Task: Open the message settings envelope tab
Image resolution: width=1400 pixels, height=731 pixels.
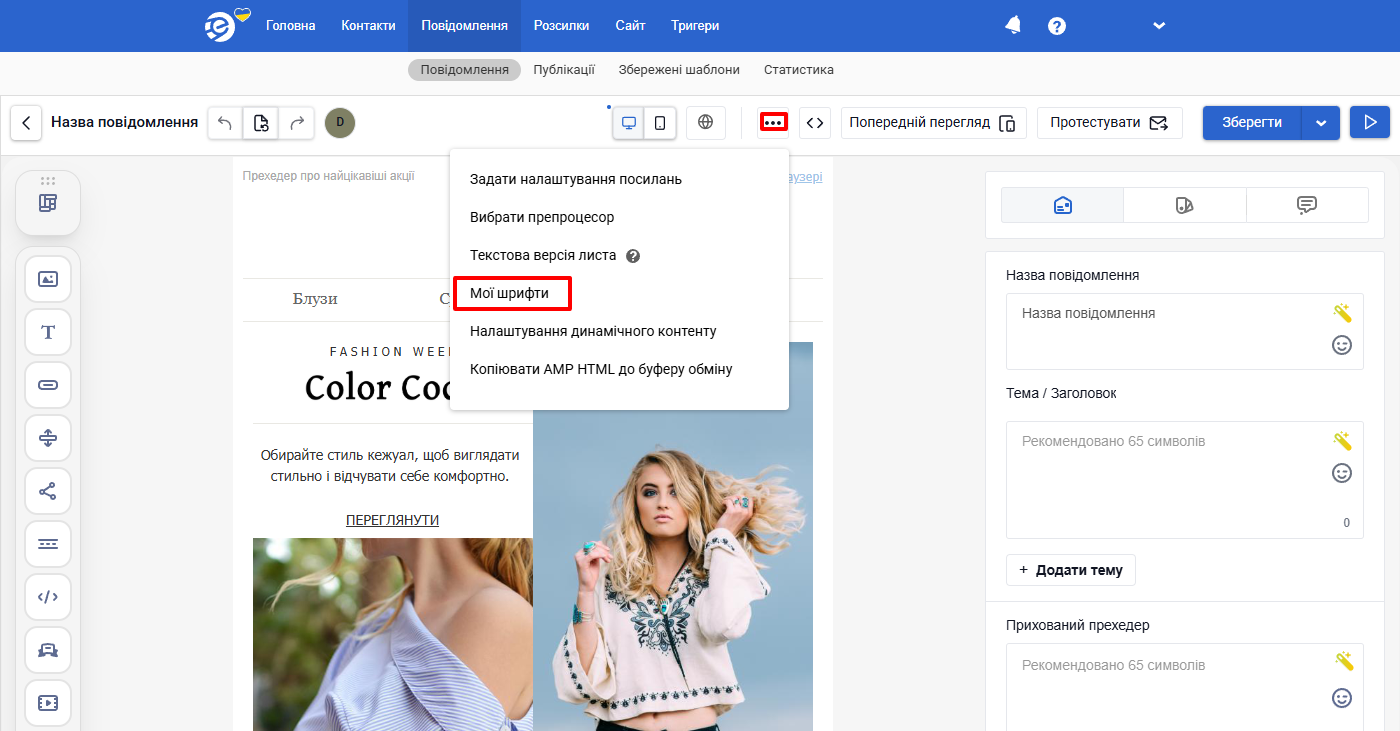Action: tap(1063, 205)
